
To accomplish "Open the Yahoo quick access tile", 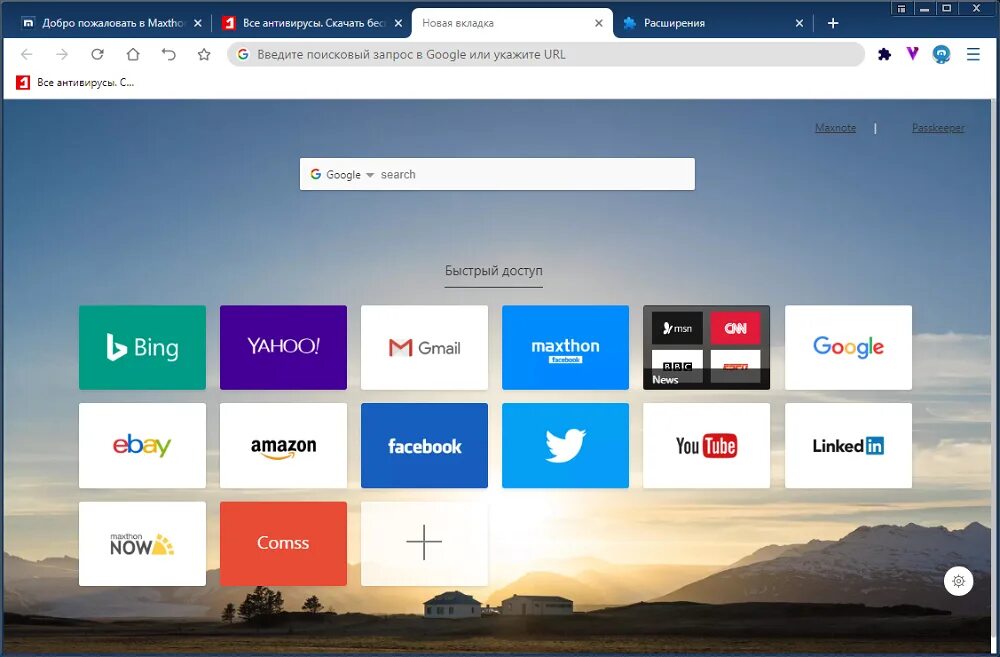I will point(283,348).
